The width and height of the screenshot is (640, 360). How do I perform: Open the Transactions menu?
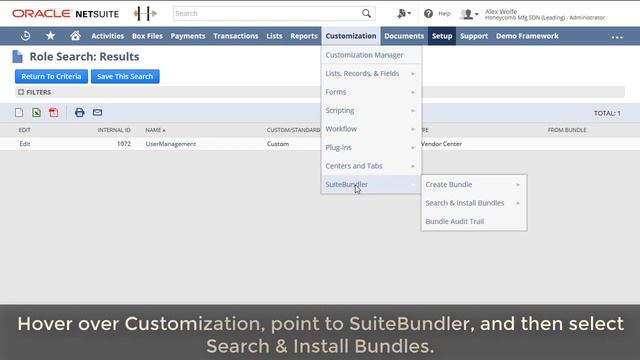click(236, 36)
